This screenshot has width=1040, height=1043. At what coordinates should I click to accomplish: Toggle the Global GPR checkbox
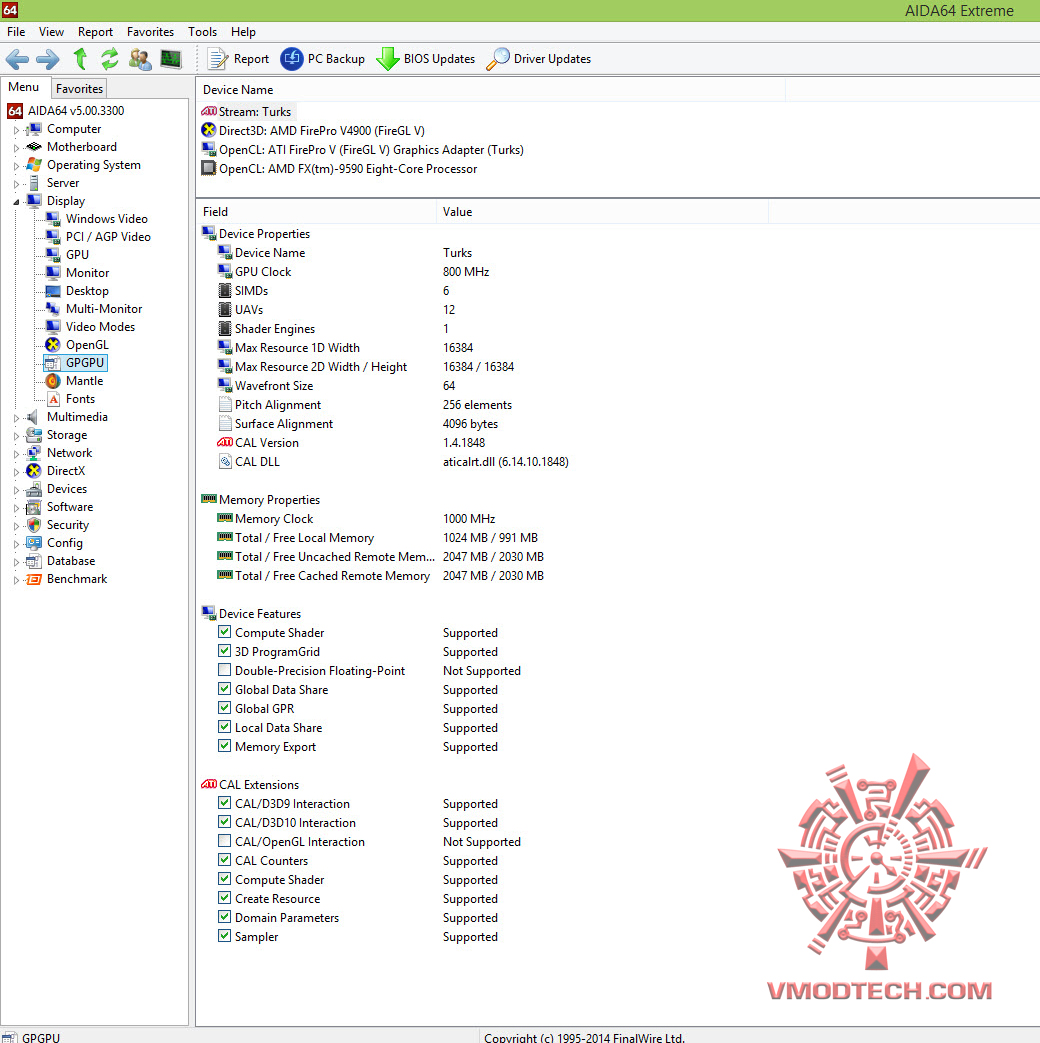pyautogui.click(x=225, y=708)
